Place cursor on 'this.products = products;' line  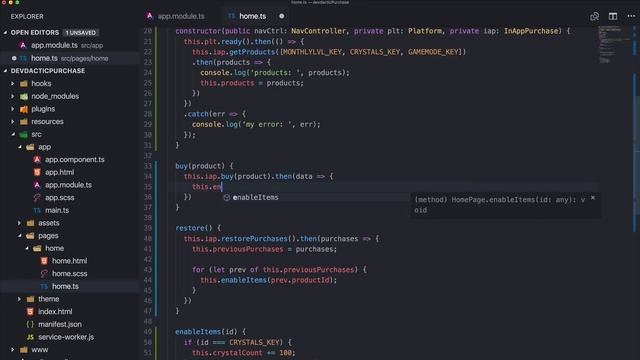(x=252, y=83)
